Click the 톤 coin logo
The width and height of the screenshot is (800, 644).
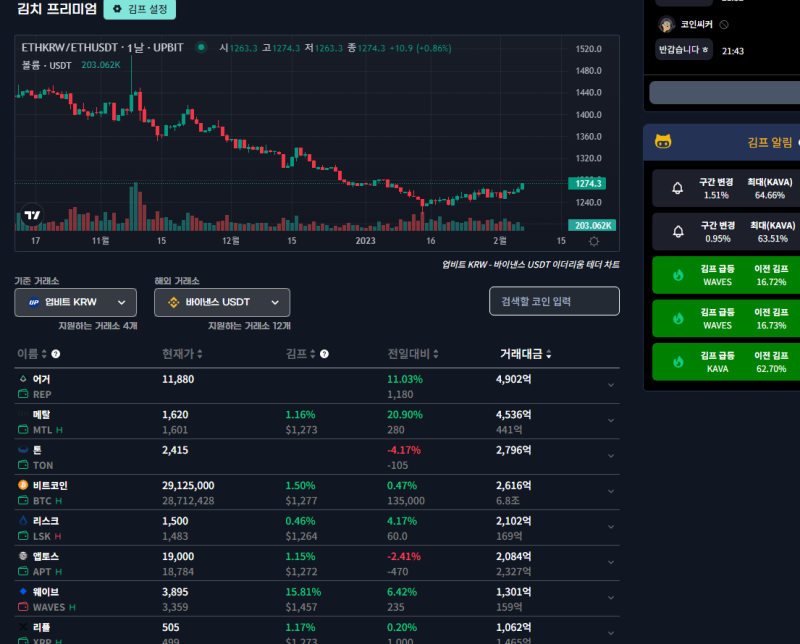(x=23, y=450)
